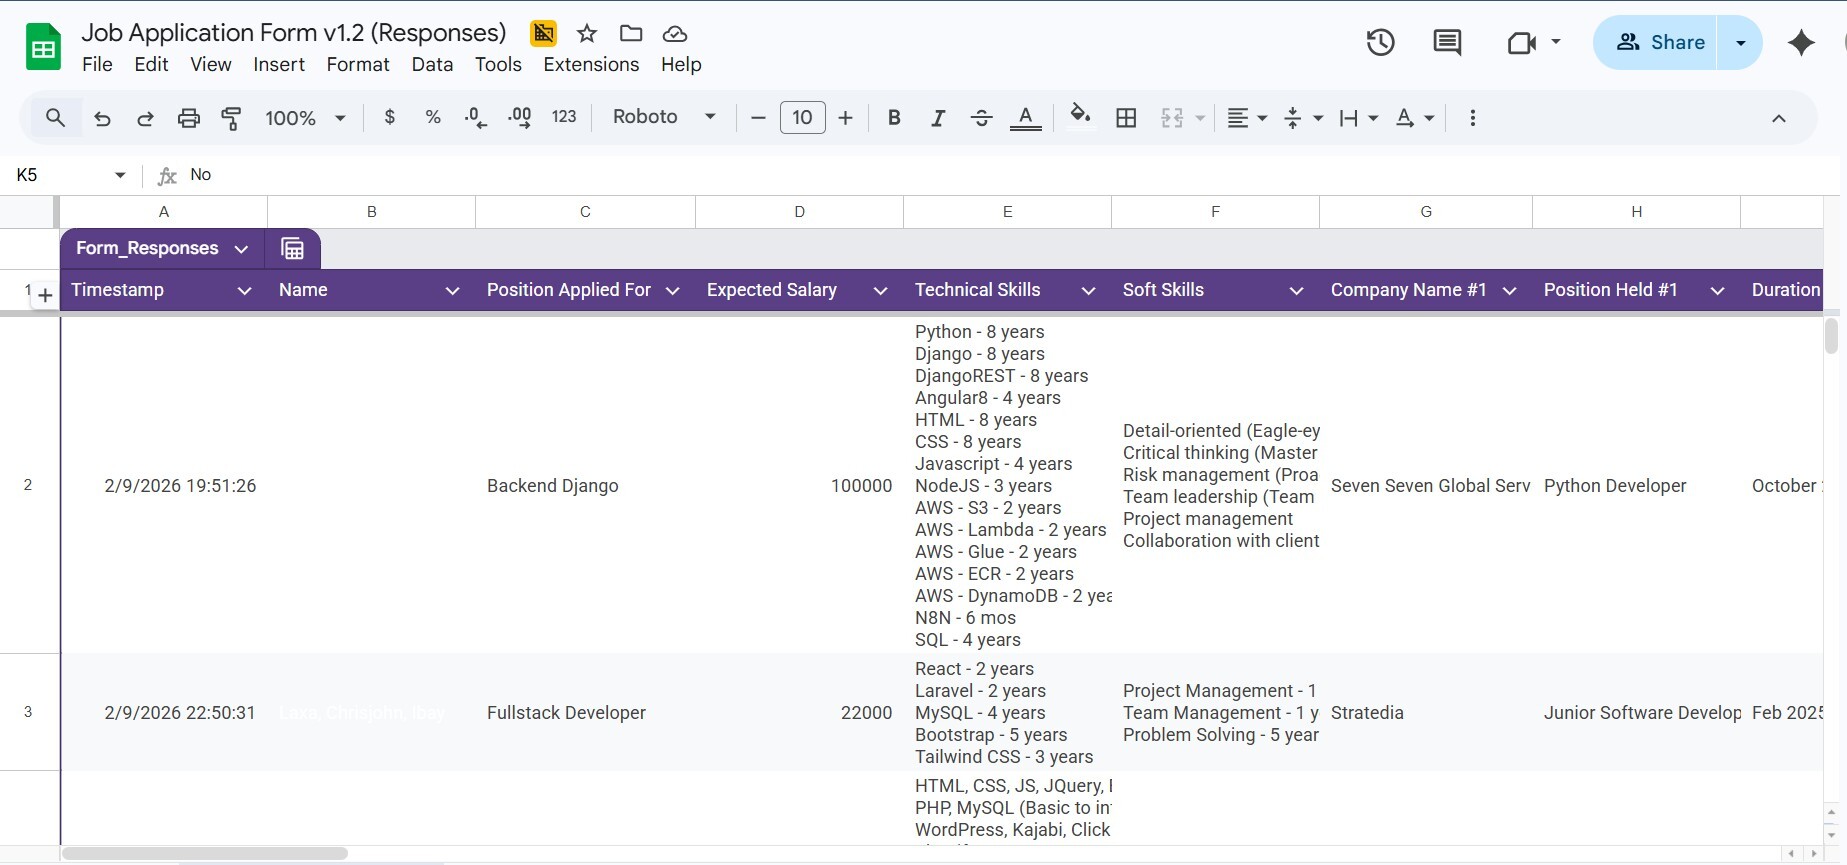The height and width of the screenshot is (865, 1847).
Task: Increase decimal places
Action: [520, 118]
